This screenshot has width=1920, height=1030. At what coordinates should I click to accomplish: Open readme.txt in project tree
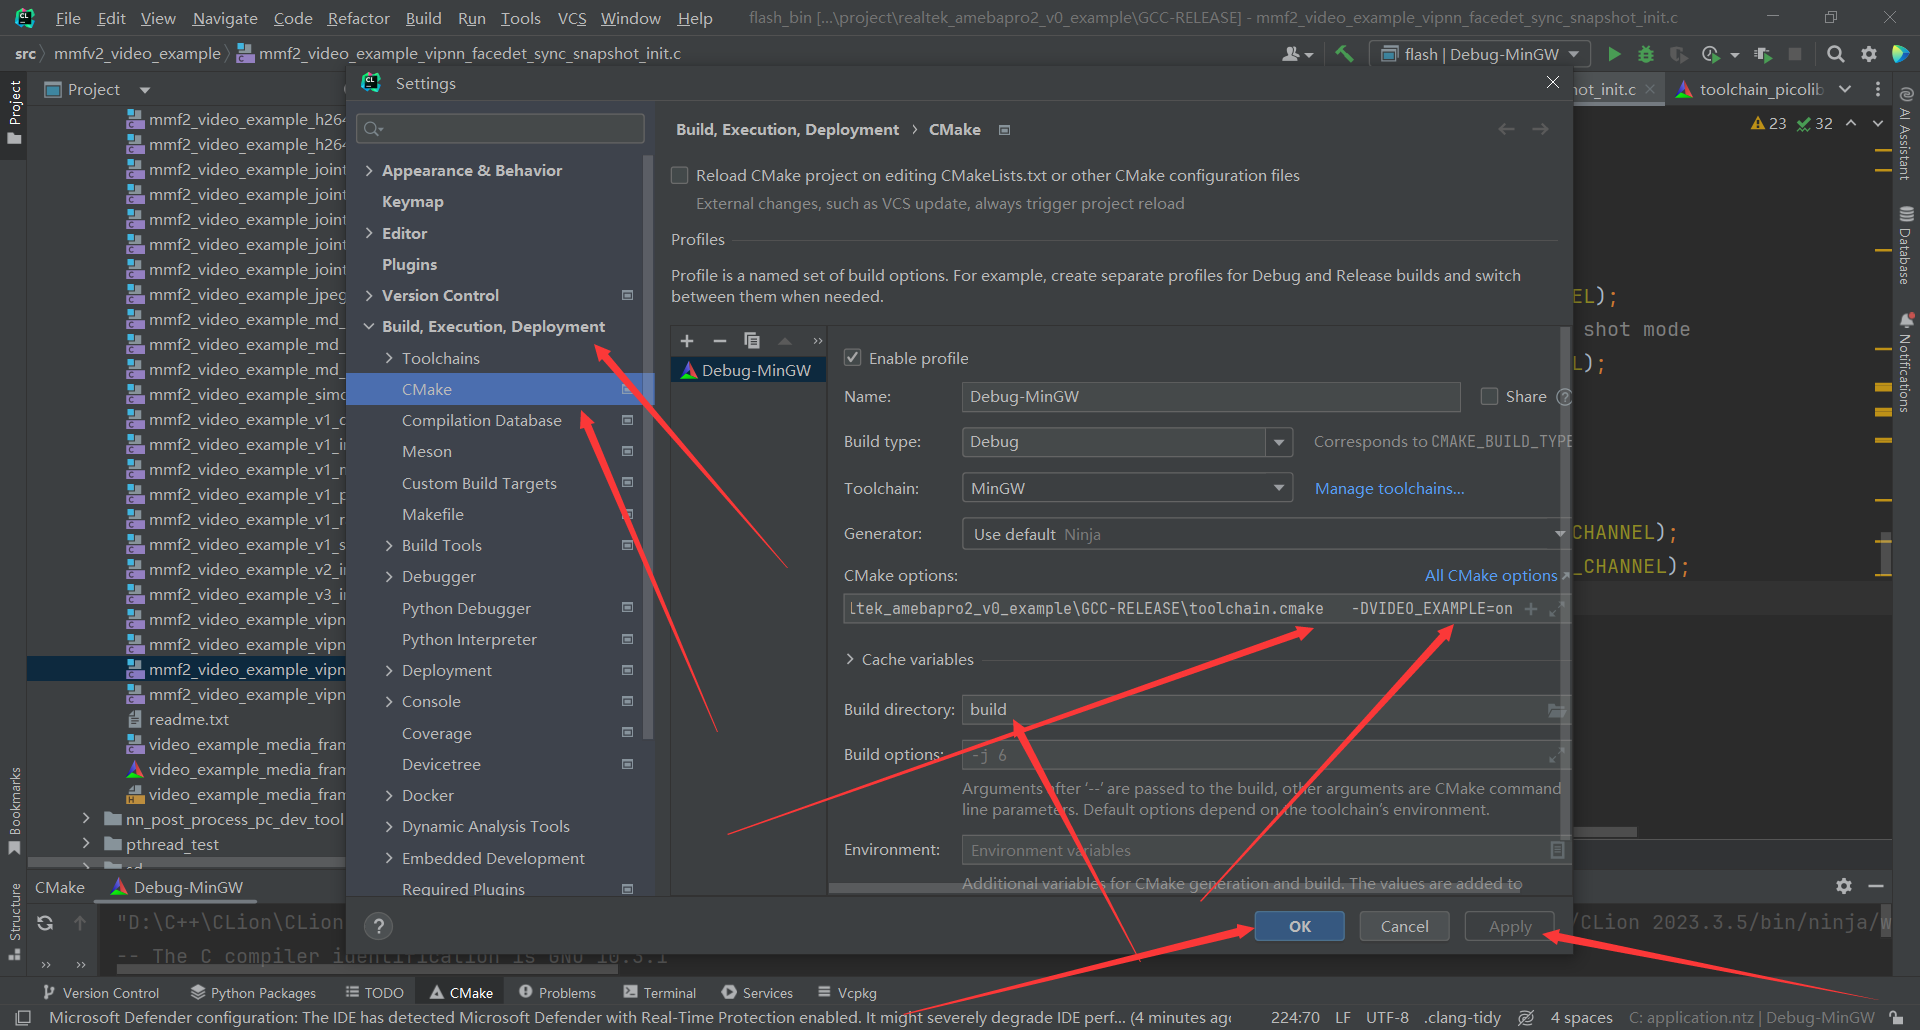[188, 720]
